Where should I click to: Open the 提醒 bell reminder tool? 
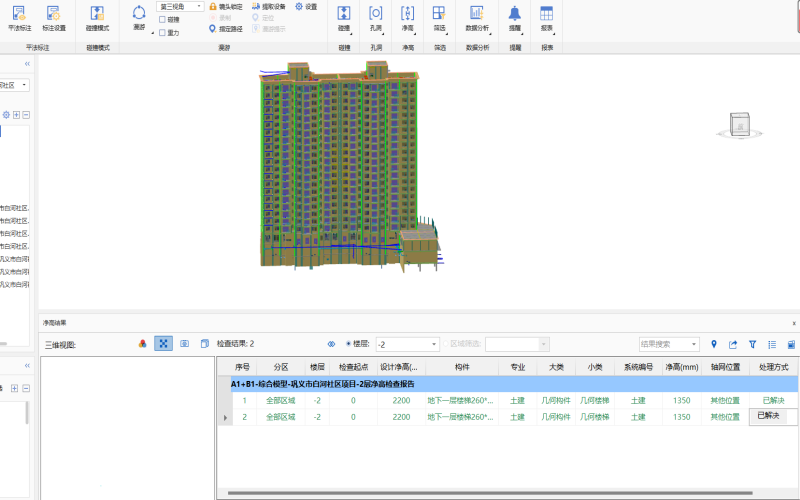pyautogui.click(x=515, y=19)
